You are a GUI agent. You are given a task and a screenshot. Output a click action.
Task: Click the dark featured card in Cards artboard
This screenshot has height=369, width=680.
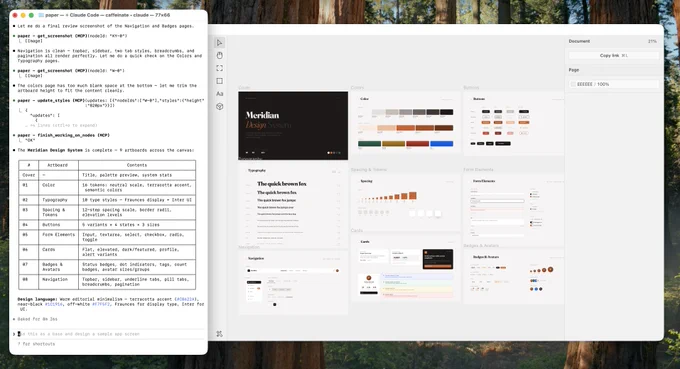438,259
